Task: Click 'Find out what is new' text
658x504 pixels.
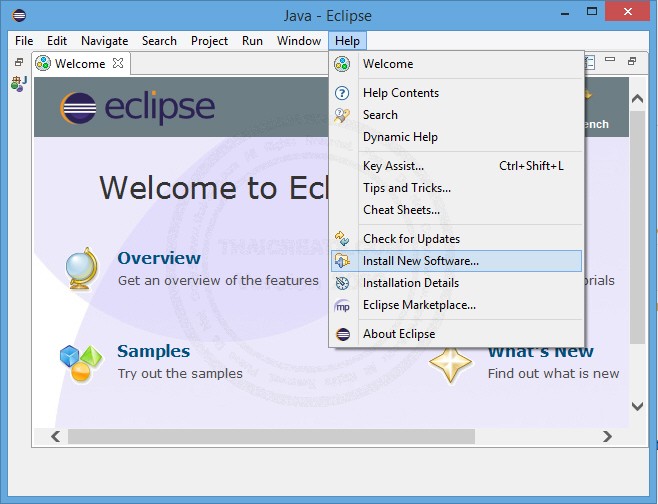Action: pos(554,373)
